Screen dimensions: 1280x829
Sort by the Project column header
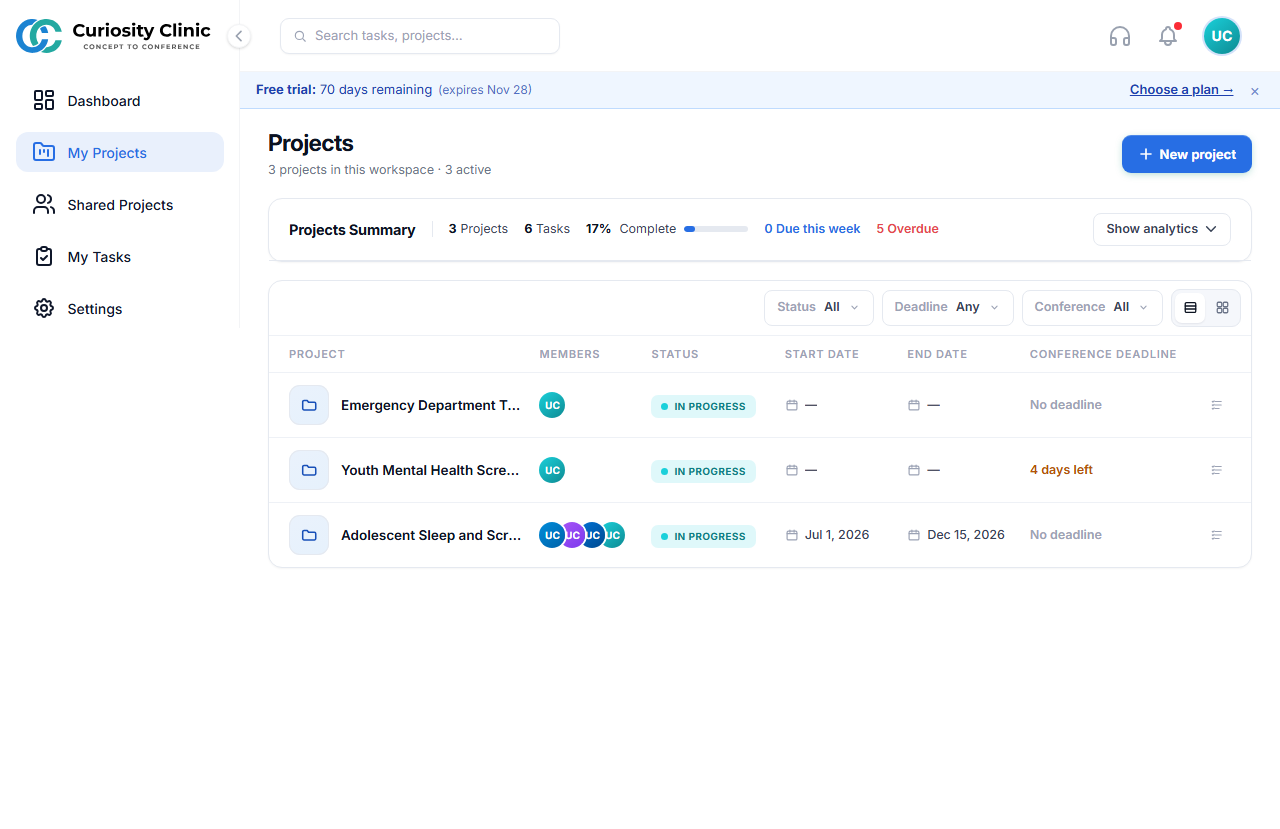point(317,354)
